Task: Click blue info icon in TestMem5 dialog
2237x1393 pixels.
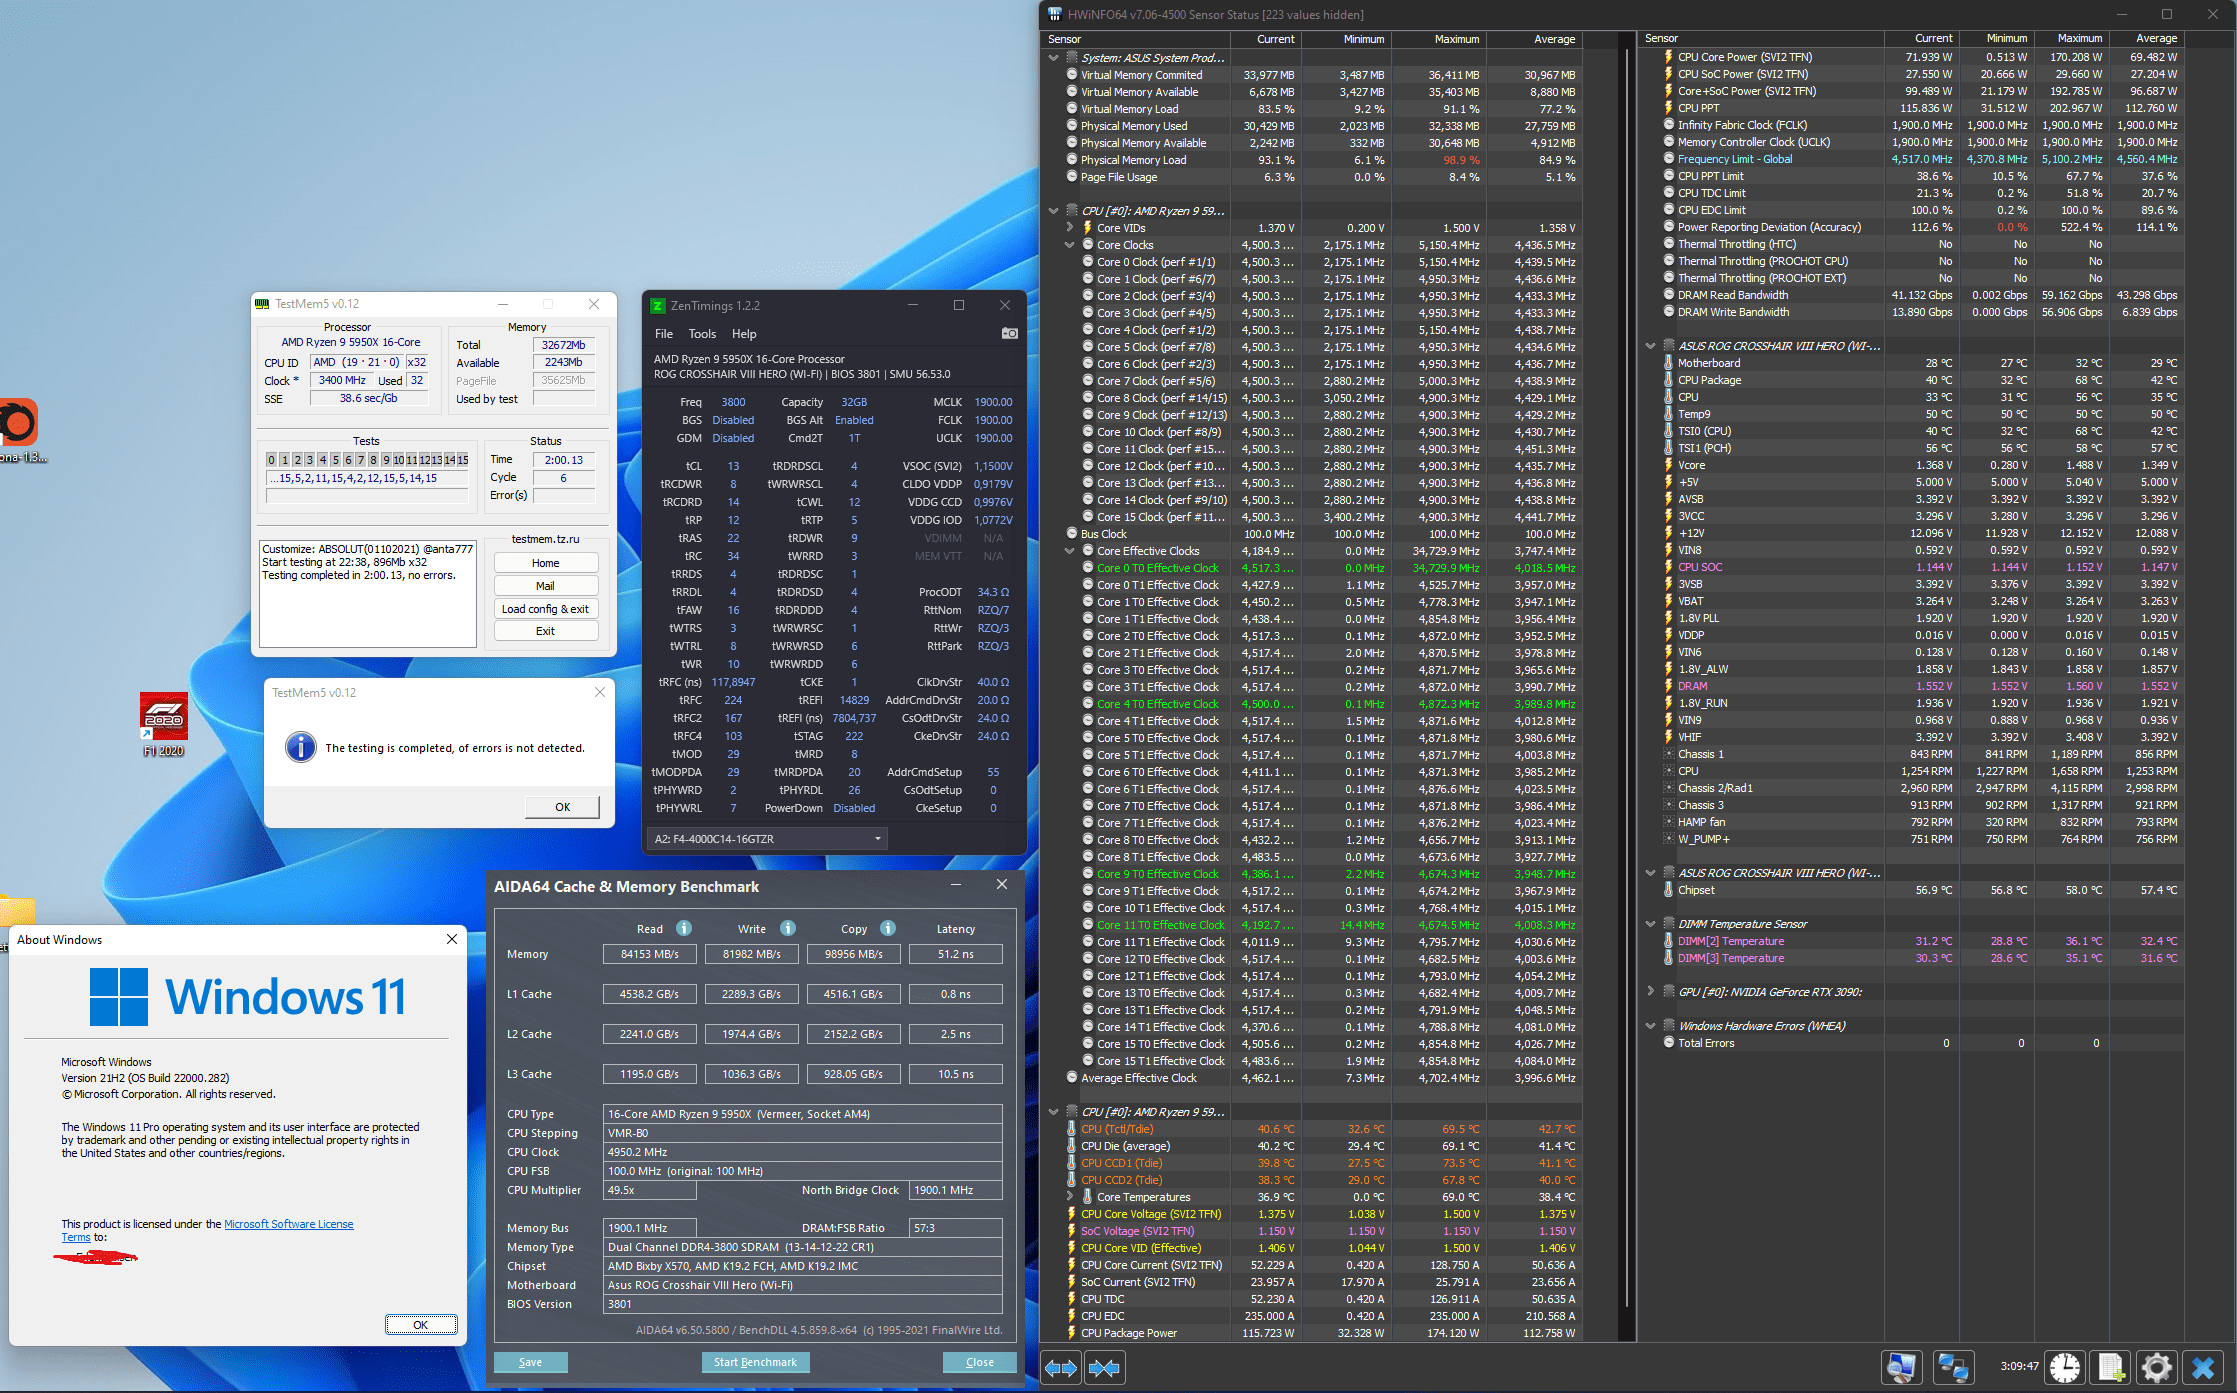Action: [x=300, y=747]
